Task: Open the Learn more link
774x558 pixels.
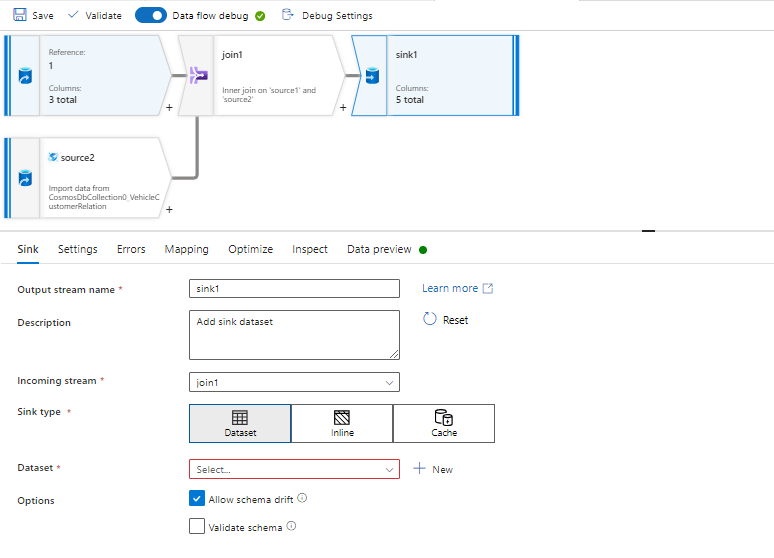Action: 450,288
